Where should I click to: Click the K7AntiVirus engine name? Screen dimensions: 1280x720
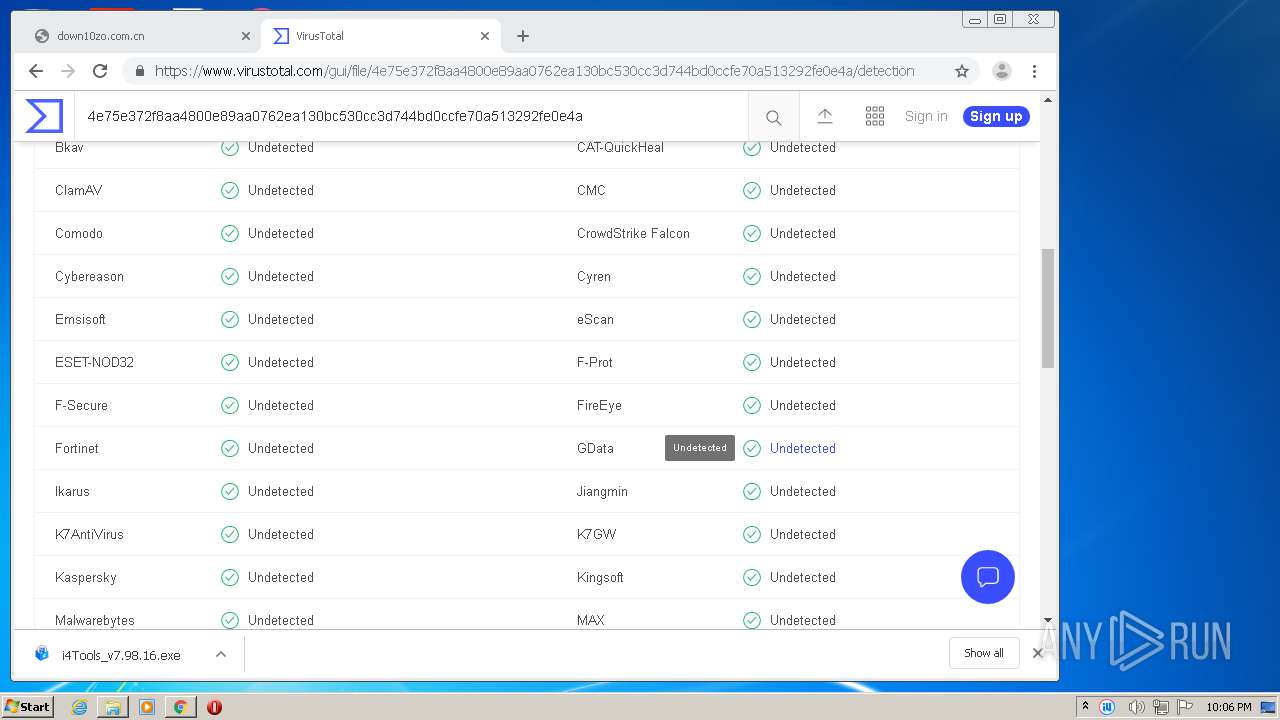click(x=89, y=534)
